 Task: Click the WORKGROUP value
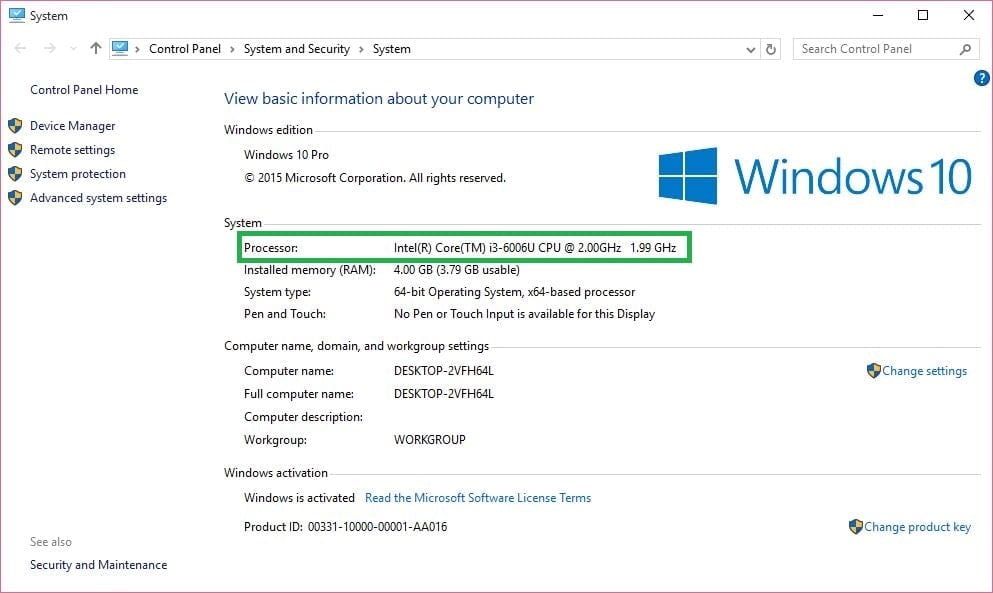click(429, 440)
